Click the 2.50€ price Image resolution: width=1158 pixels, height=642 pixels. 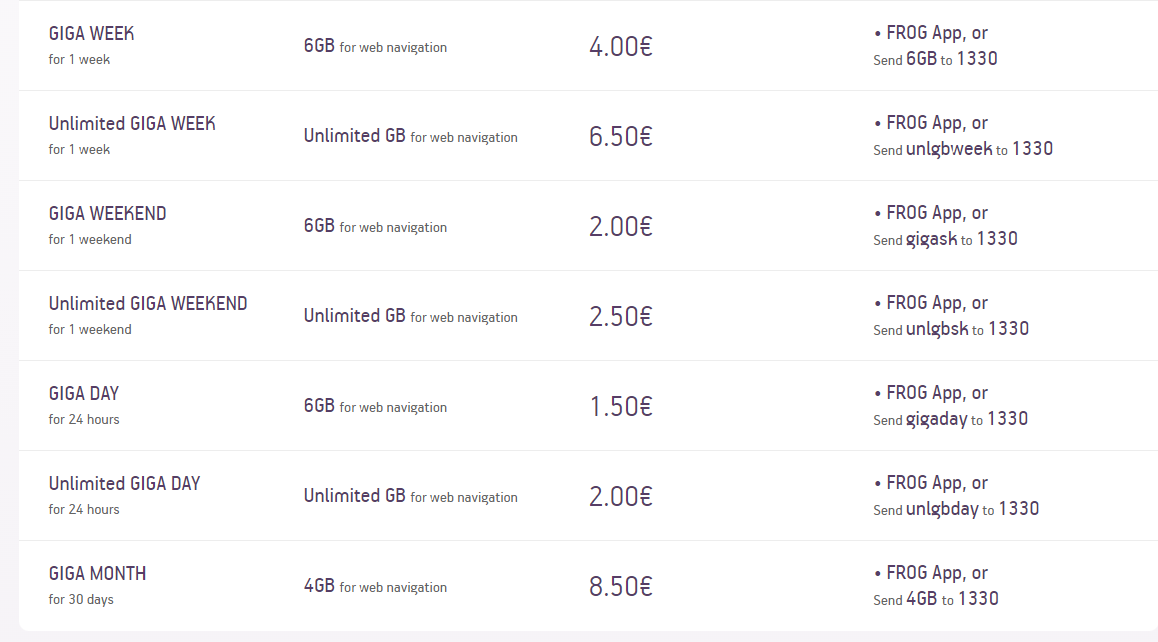pyautogui.click(x=620, y=317)
